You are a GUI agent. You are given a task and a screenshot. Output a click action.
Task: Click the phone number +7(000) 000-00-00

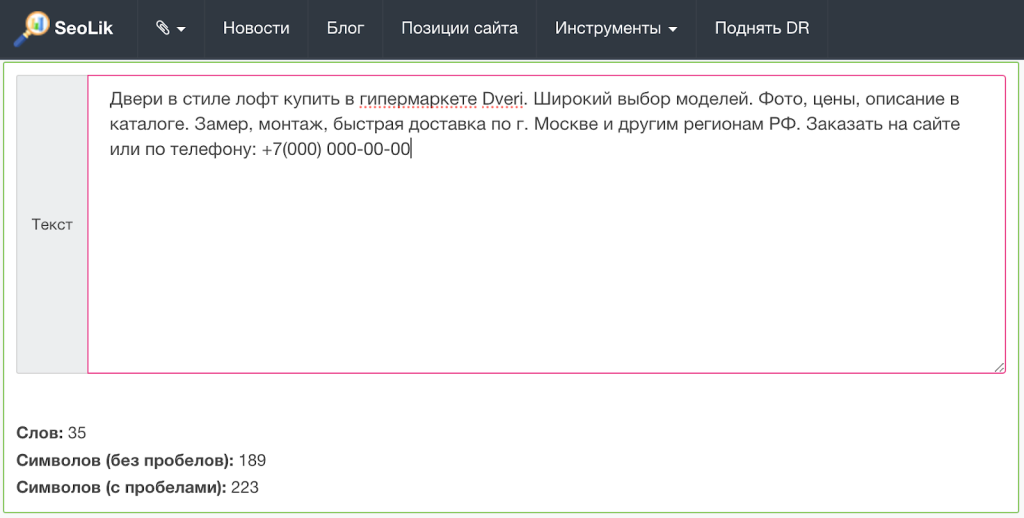(336, 149)
